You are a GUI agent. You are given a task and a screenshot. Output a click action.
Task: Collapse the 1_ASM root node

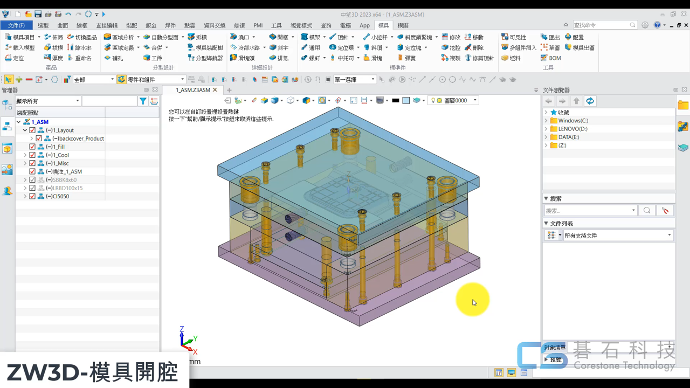click(x=19, y=122)
